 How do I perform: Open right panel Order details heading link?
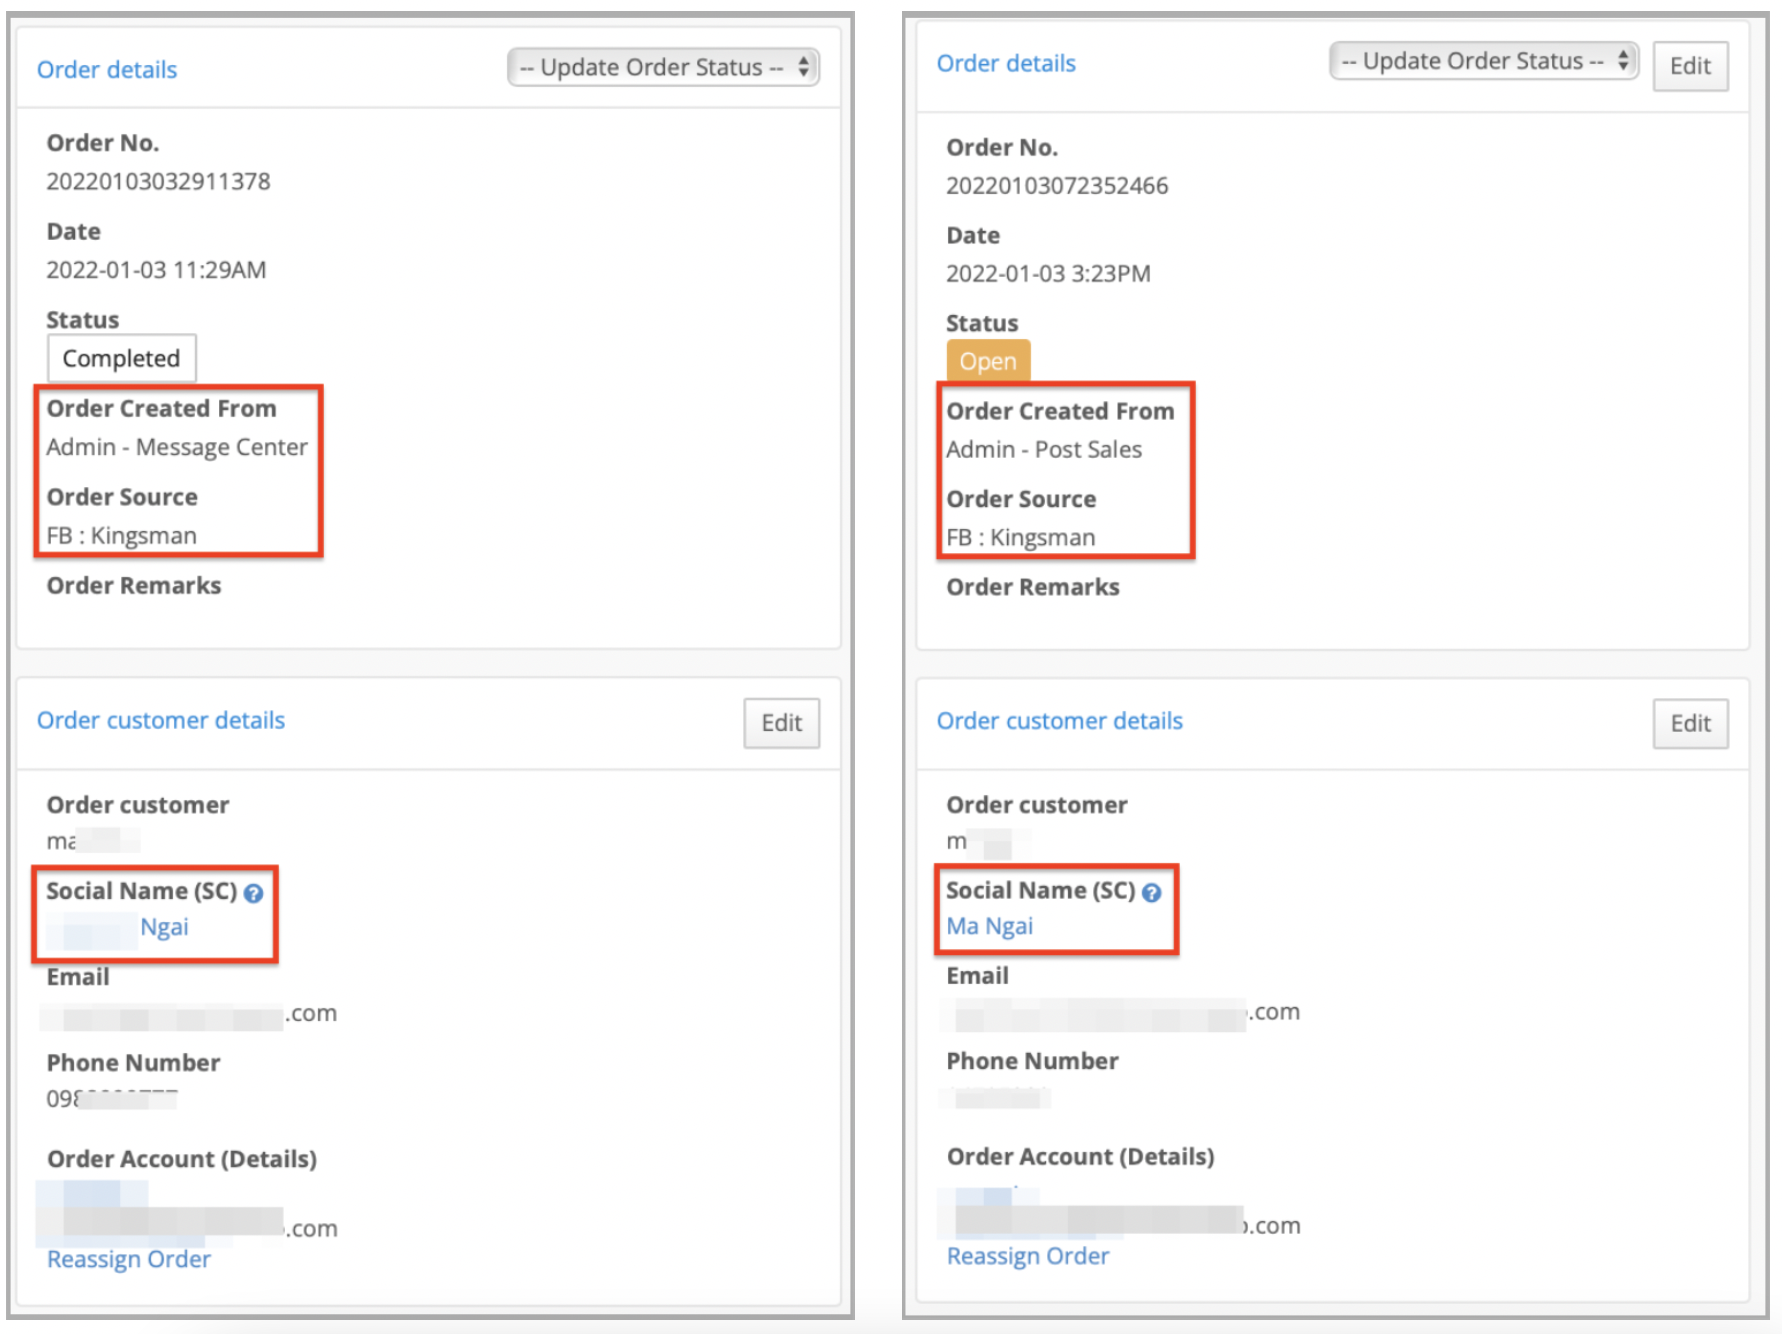1006,63
